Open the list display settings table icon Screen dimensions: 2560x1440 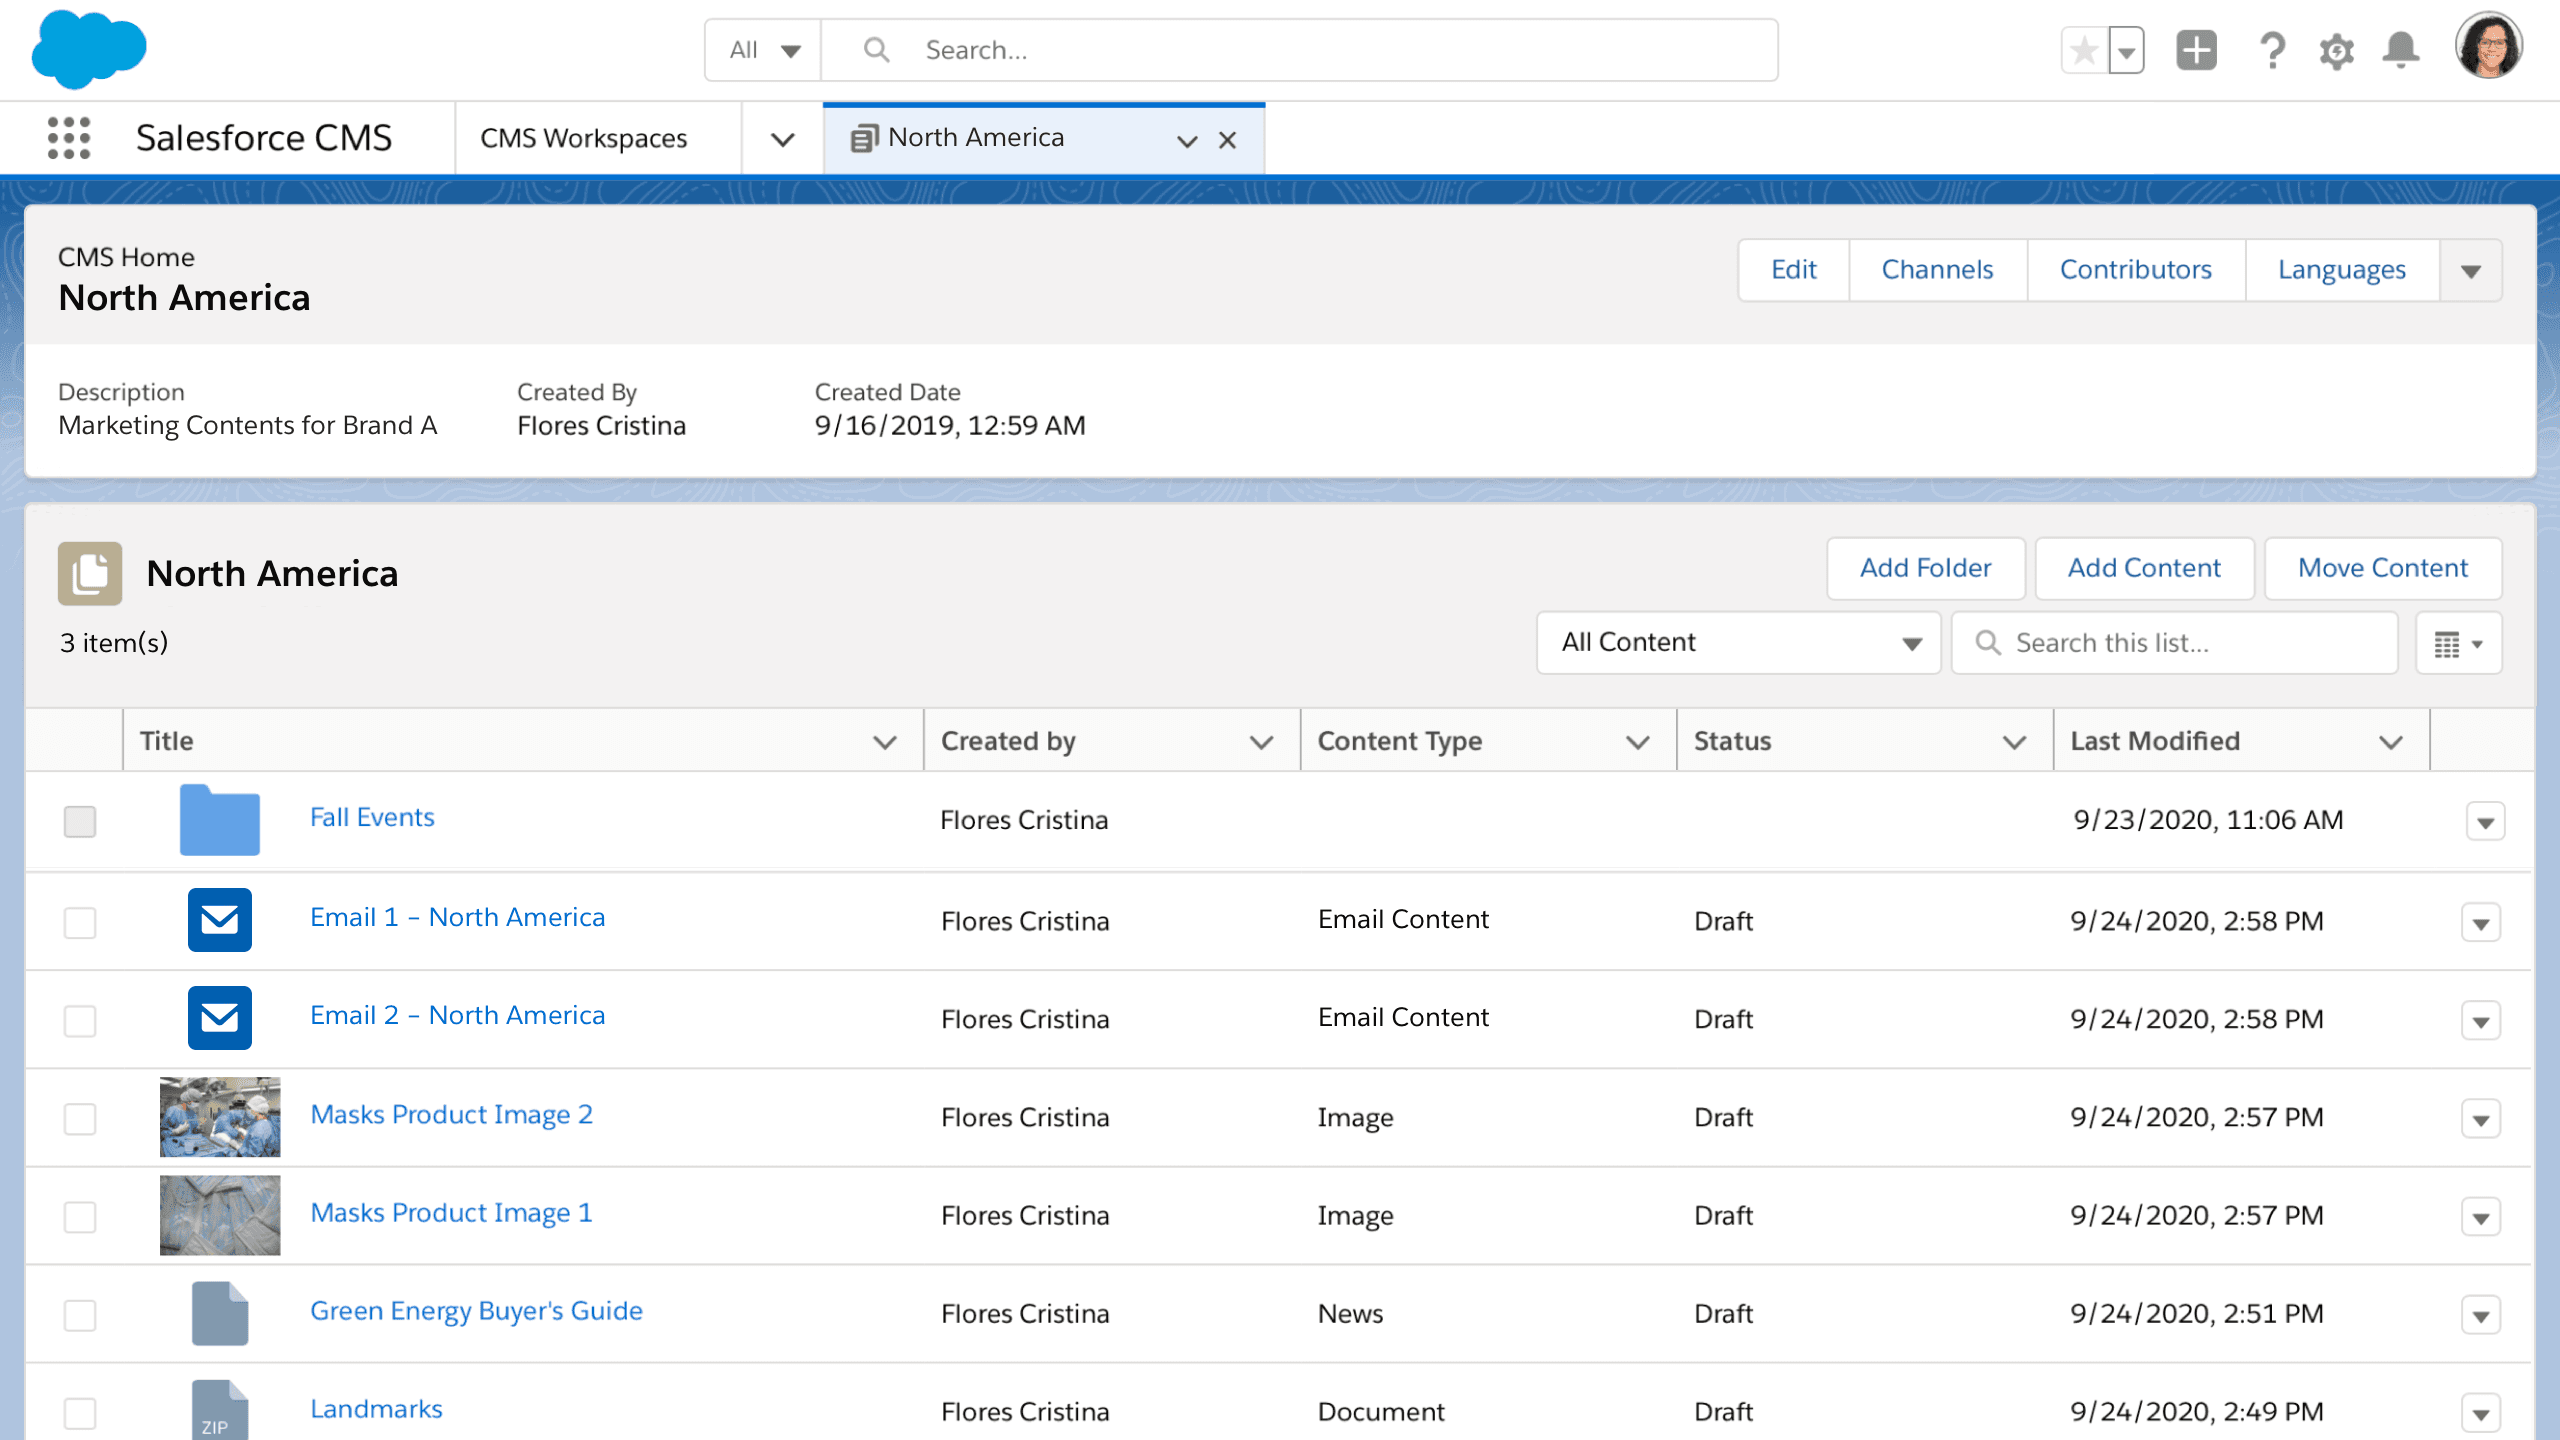pyautogui.click(x=2458, y=644)
